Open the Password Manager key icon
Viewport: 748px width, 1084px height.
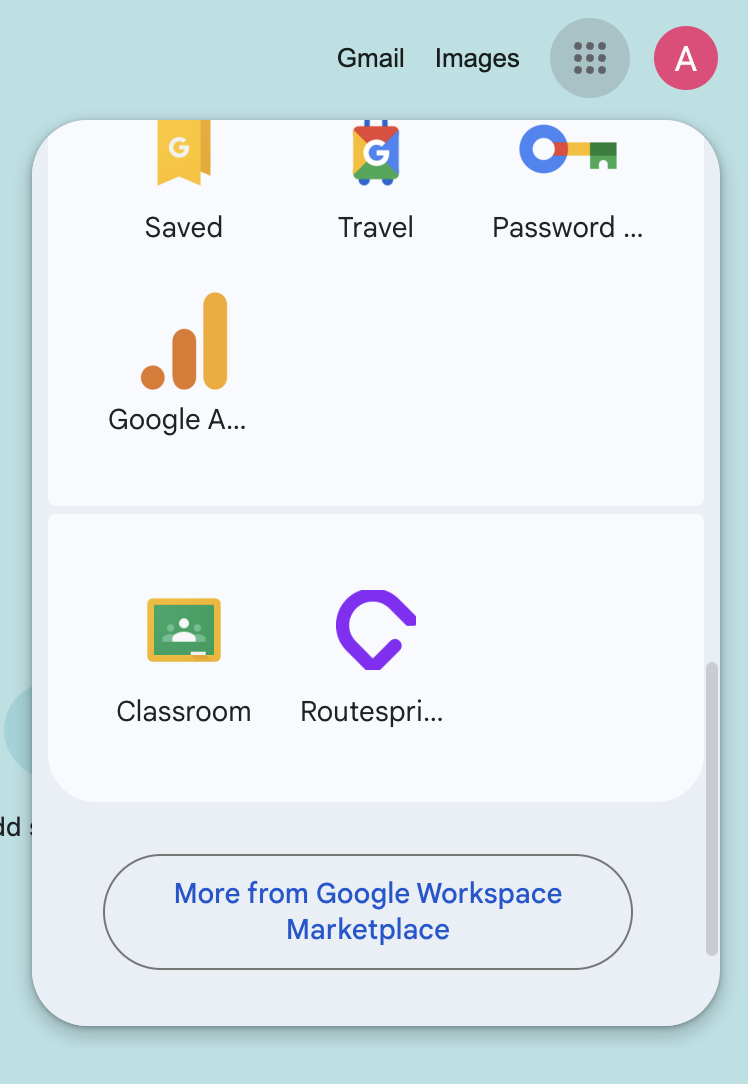[568, 149]
